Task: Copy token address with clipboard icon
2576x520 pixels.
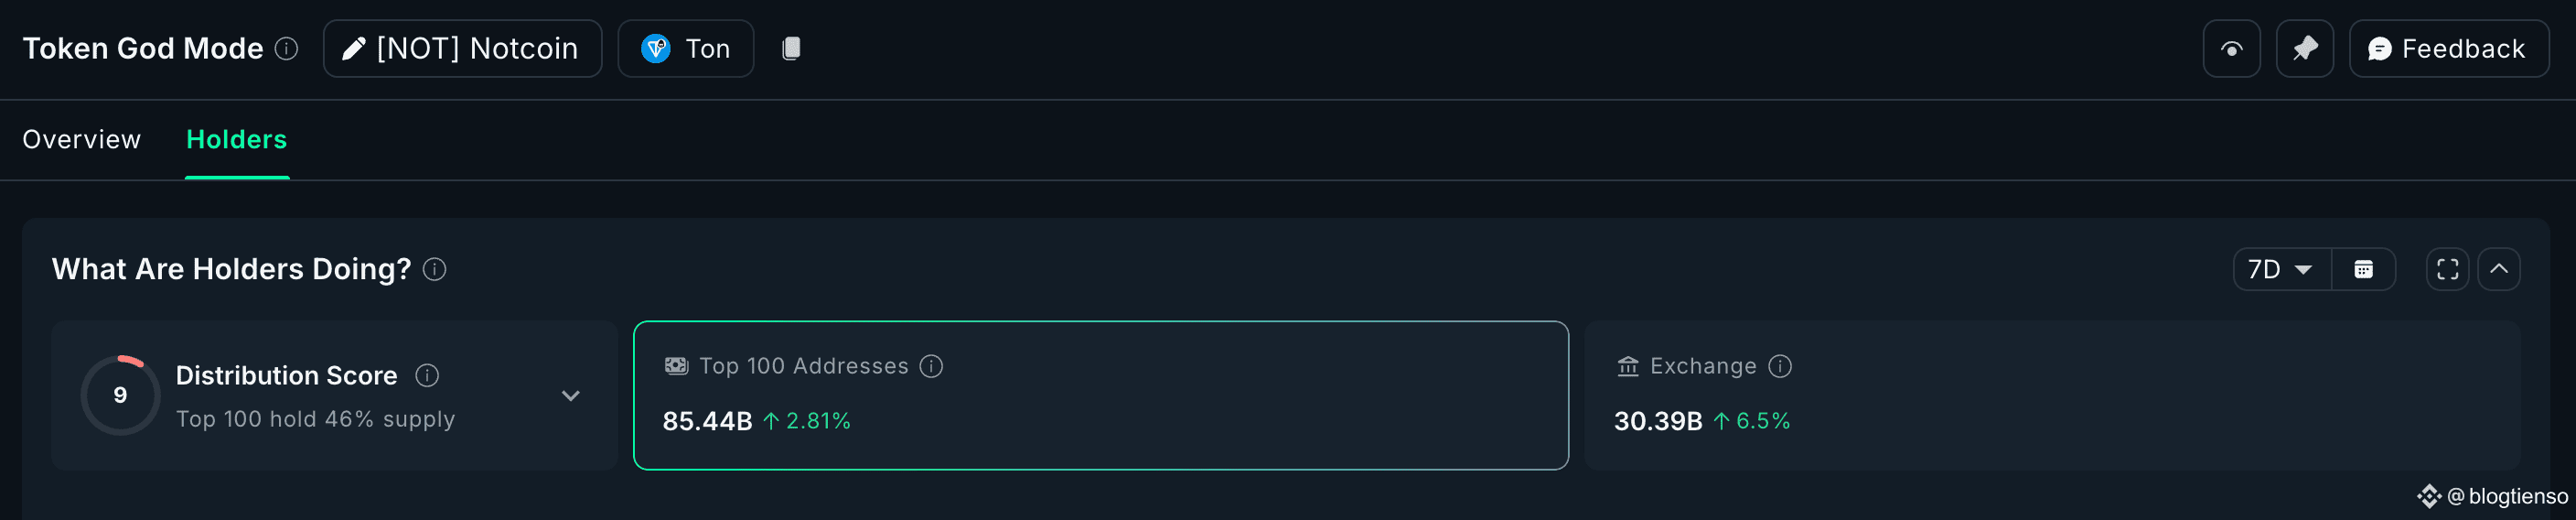Action: [x=791, y=48]
